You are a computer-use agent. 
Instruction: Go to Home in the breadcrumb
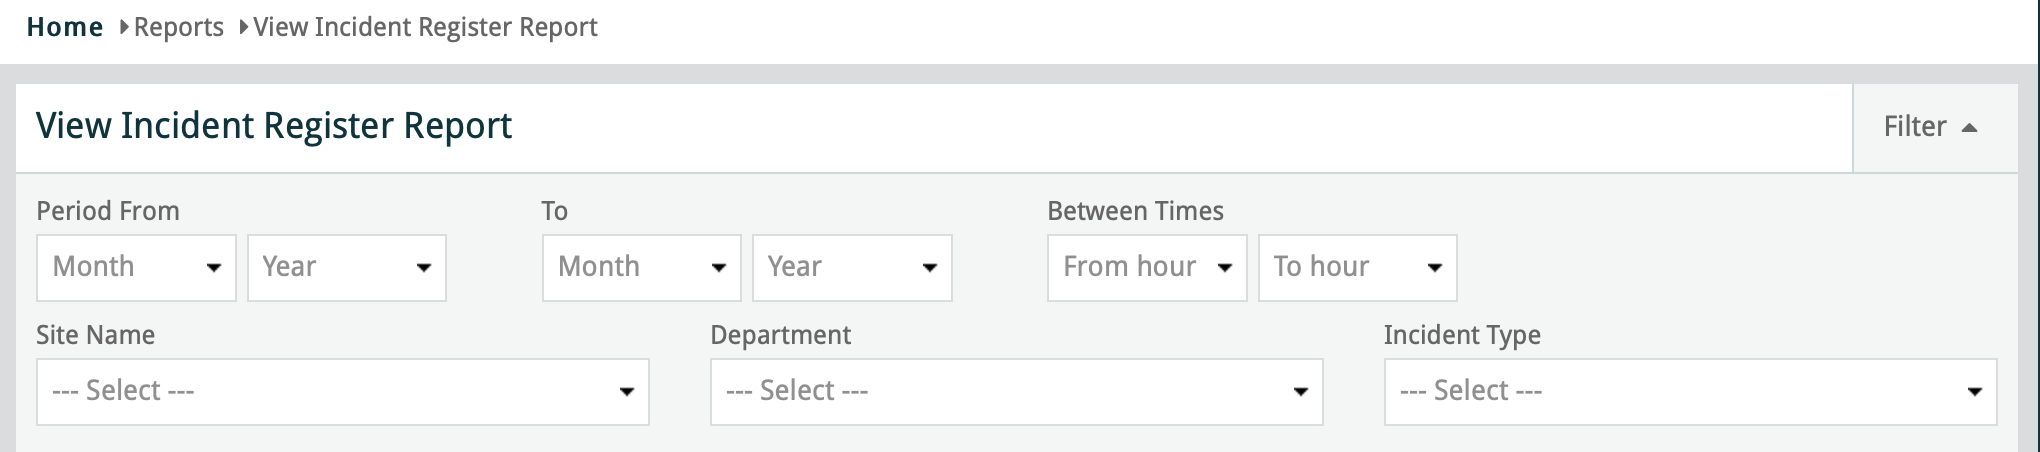point(65,27)
